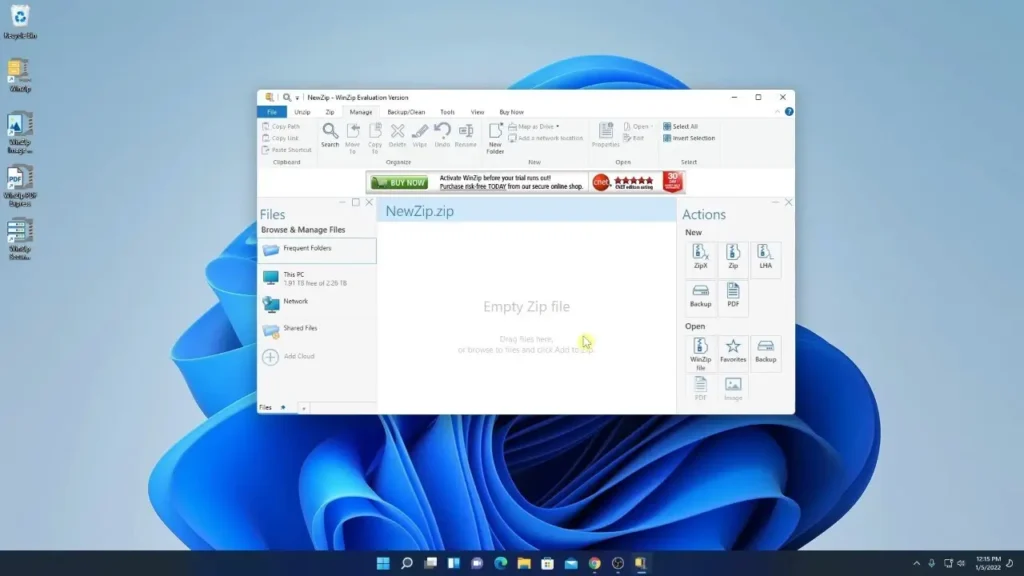The height and width of the screenshot is (576, 1024).
Task: Collapse the ribbon with the chevron
Action: [x=777, y=112]
